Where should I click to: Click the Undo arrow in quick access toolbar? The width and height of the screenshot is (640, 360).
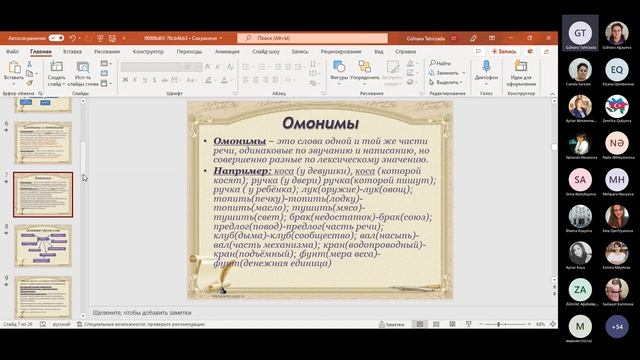pyautogui.click(x=73, y=38)
